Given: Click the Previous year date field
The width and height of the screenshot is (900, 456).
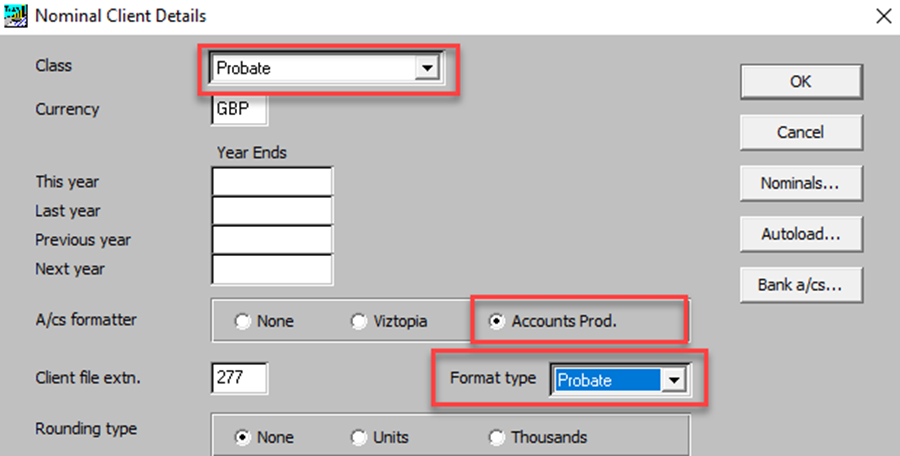Looking at the screenshot, I should 272,239.
